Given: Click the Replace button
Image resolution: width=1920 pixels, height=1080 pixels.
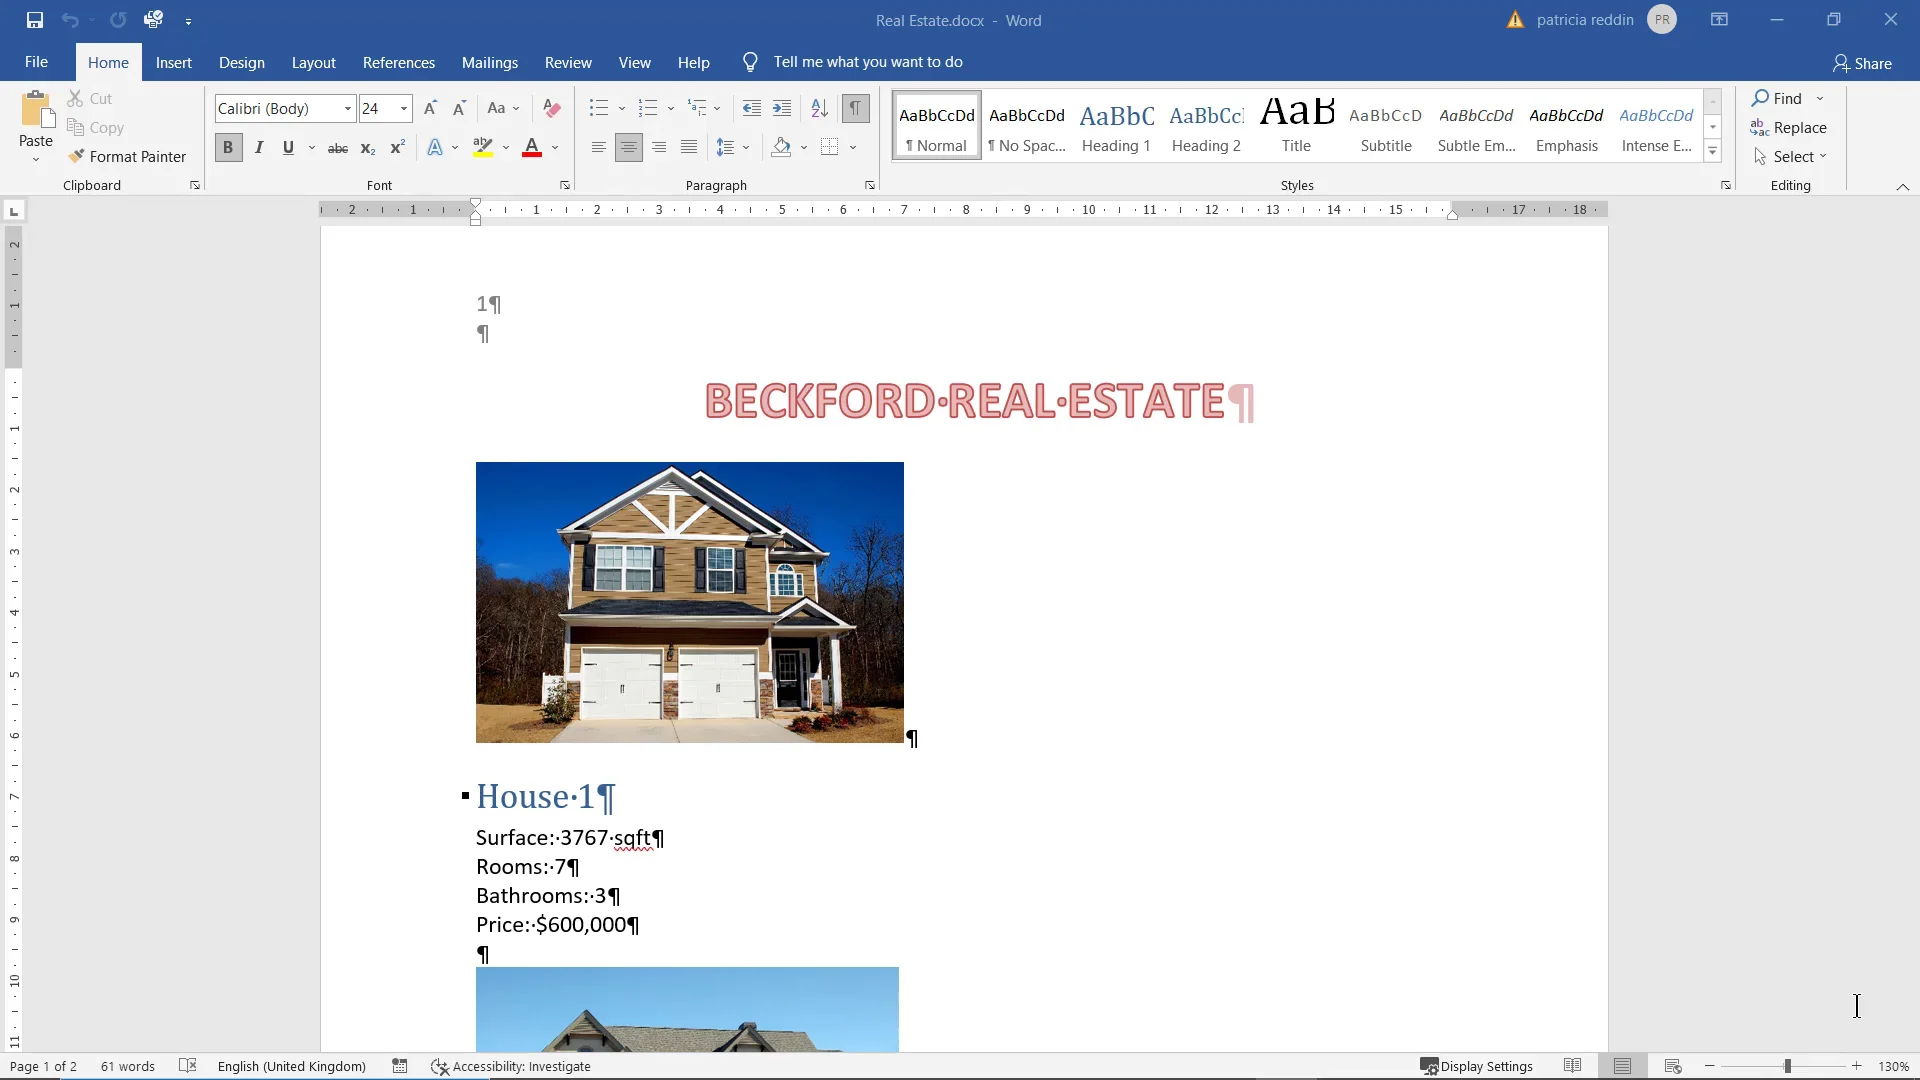Looking at the screenshot, I should 1789,128.
